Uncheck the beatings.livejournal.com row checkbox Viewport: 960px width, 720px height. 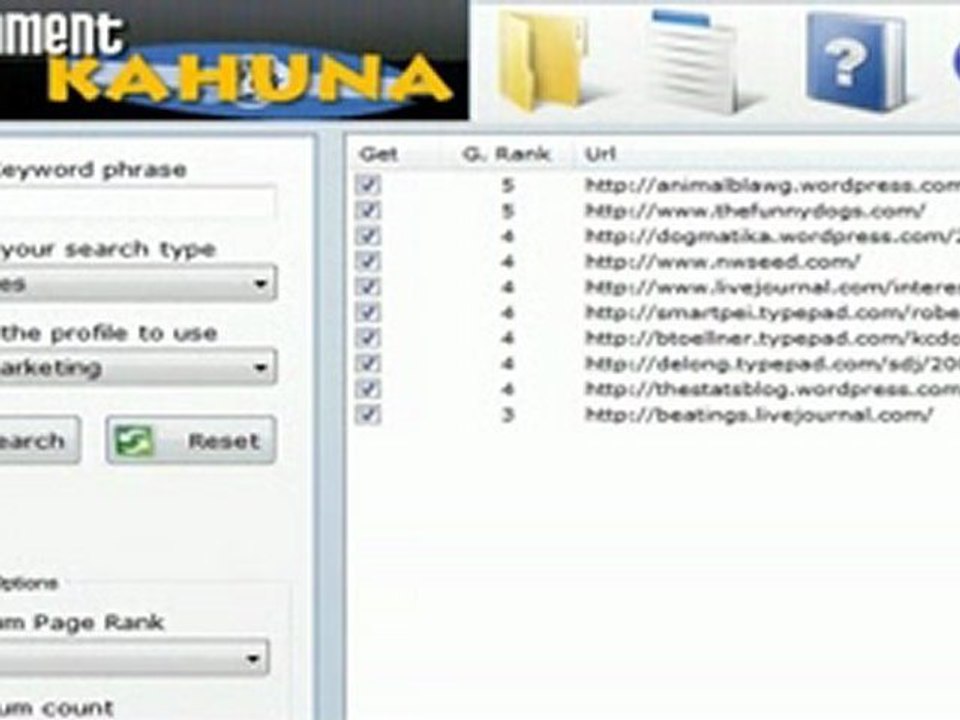click(x=368, y=415)
